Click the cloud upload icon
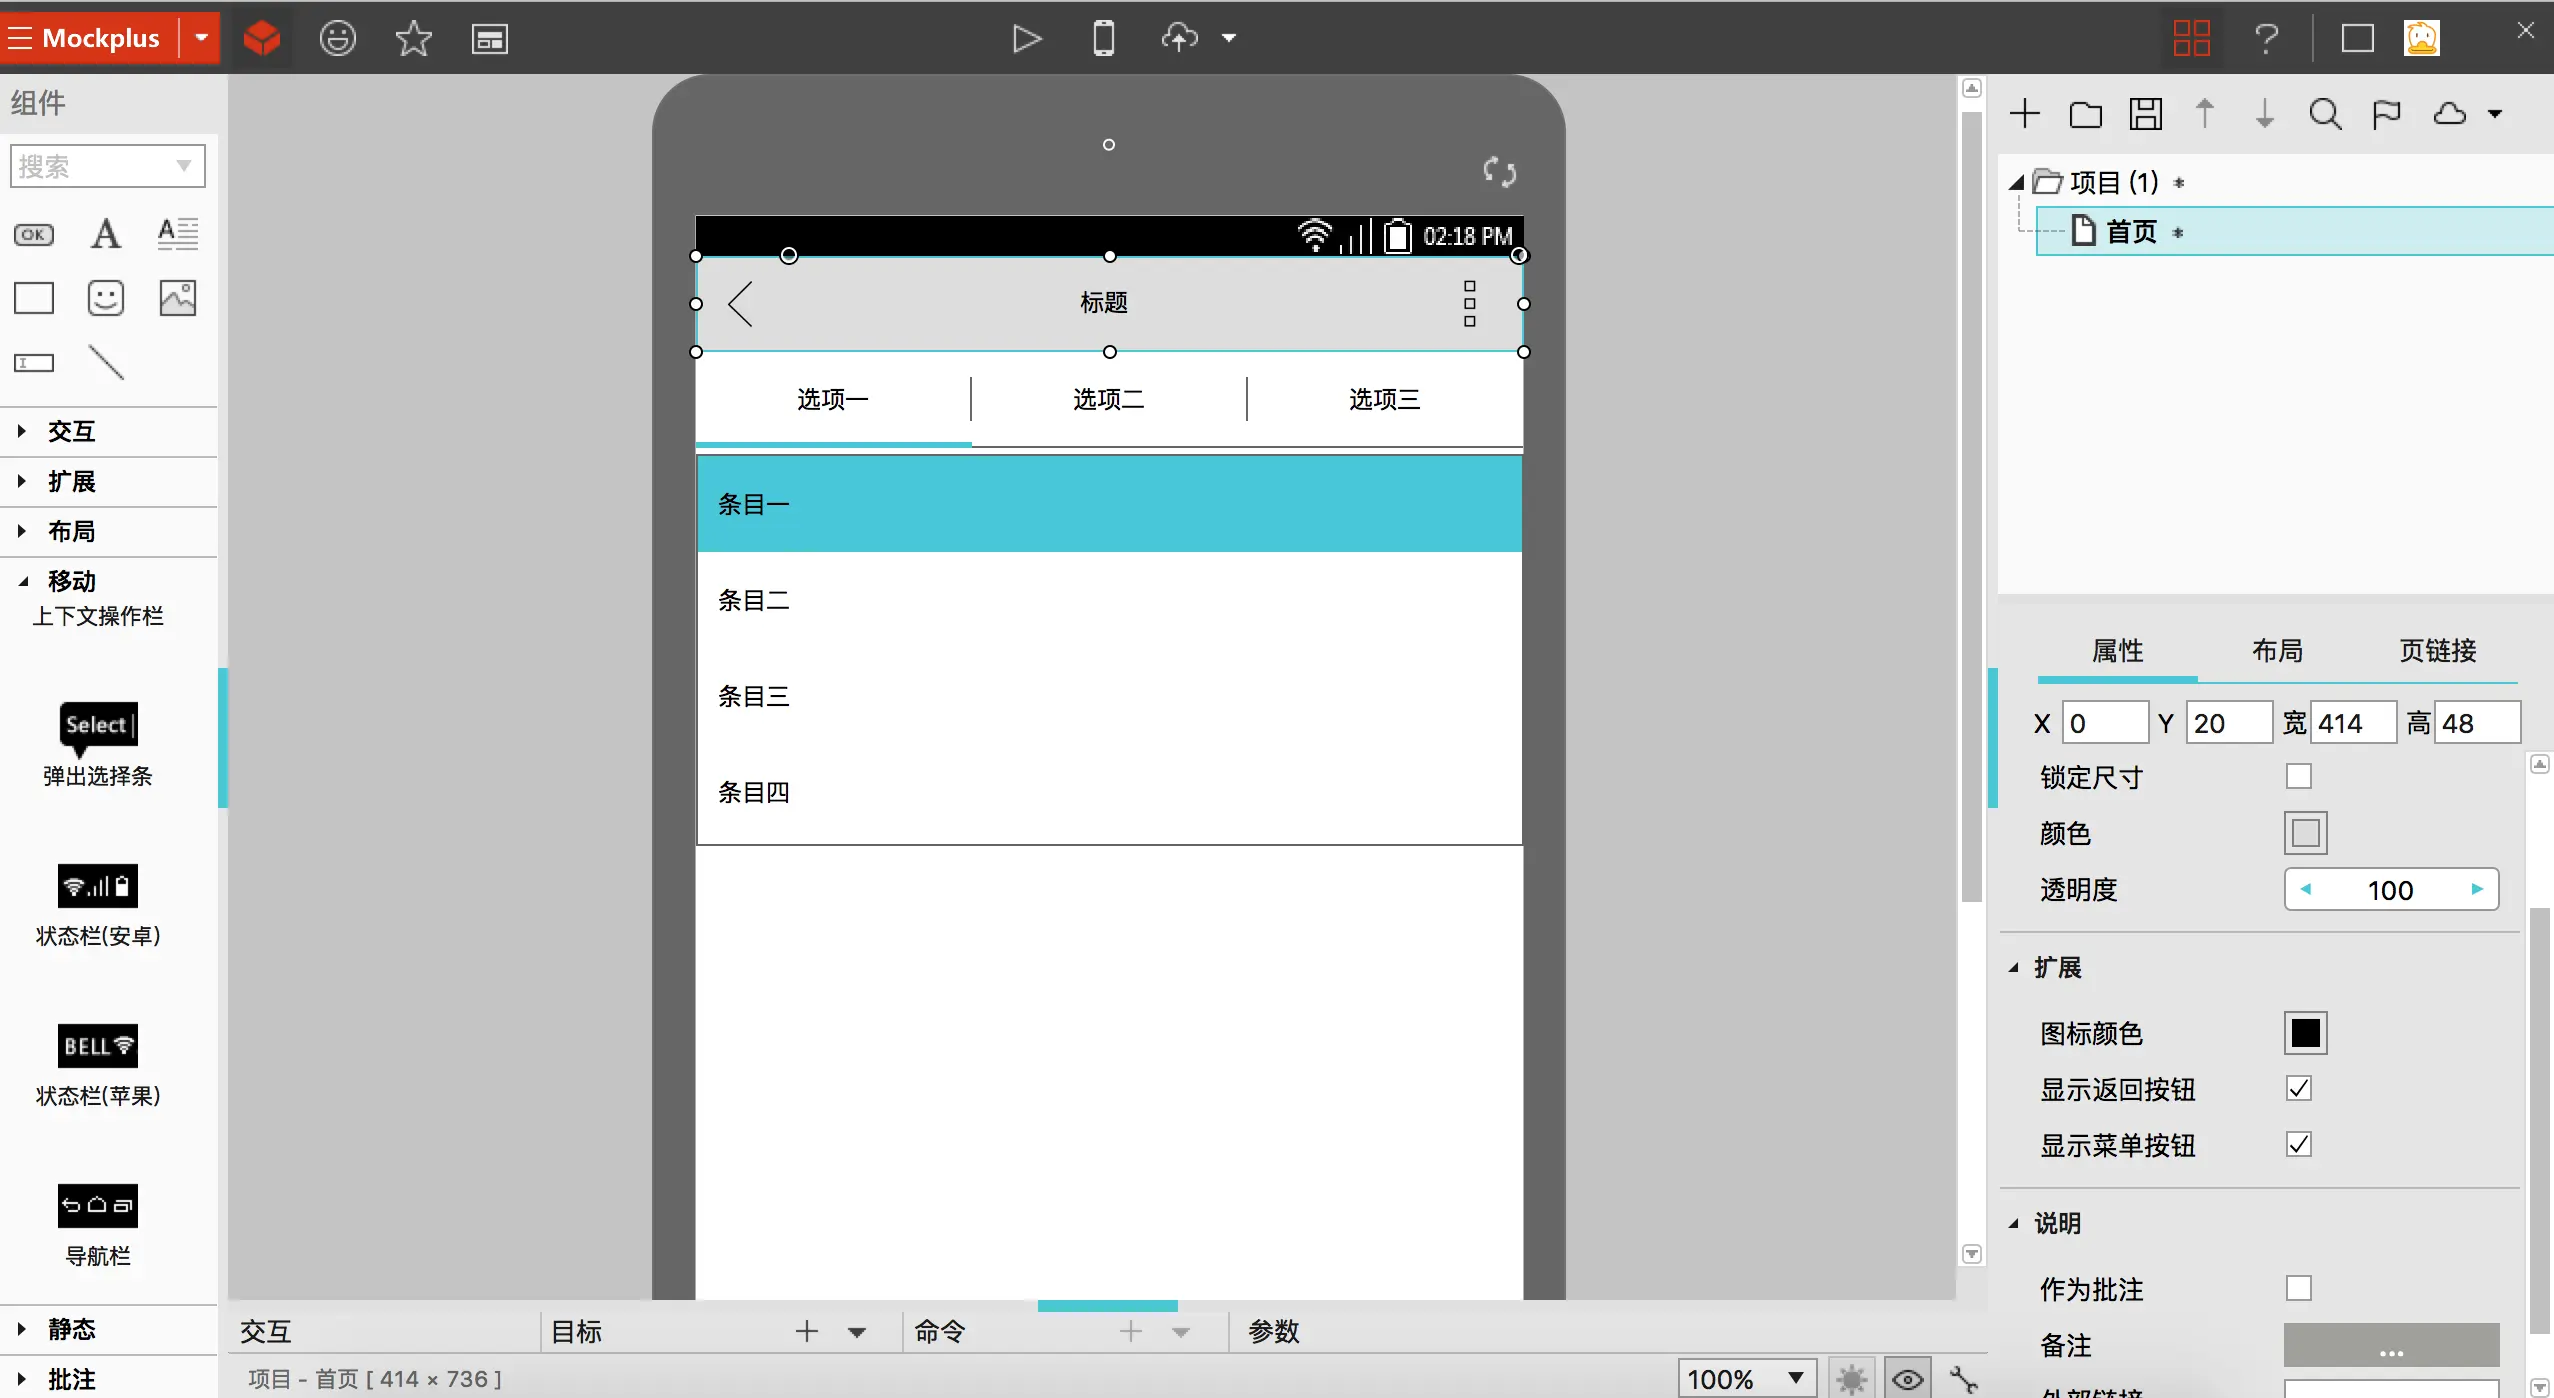The image size is (2554, 1398). point(1180,39)
